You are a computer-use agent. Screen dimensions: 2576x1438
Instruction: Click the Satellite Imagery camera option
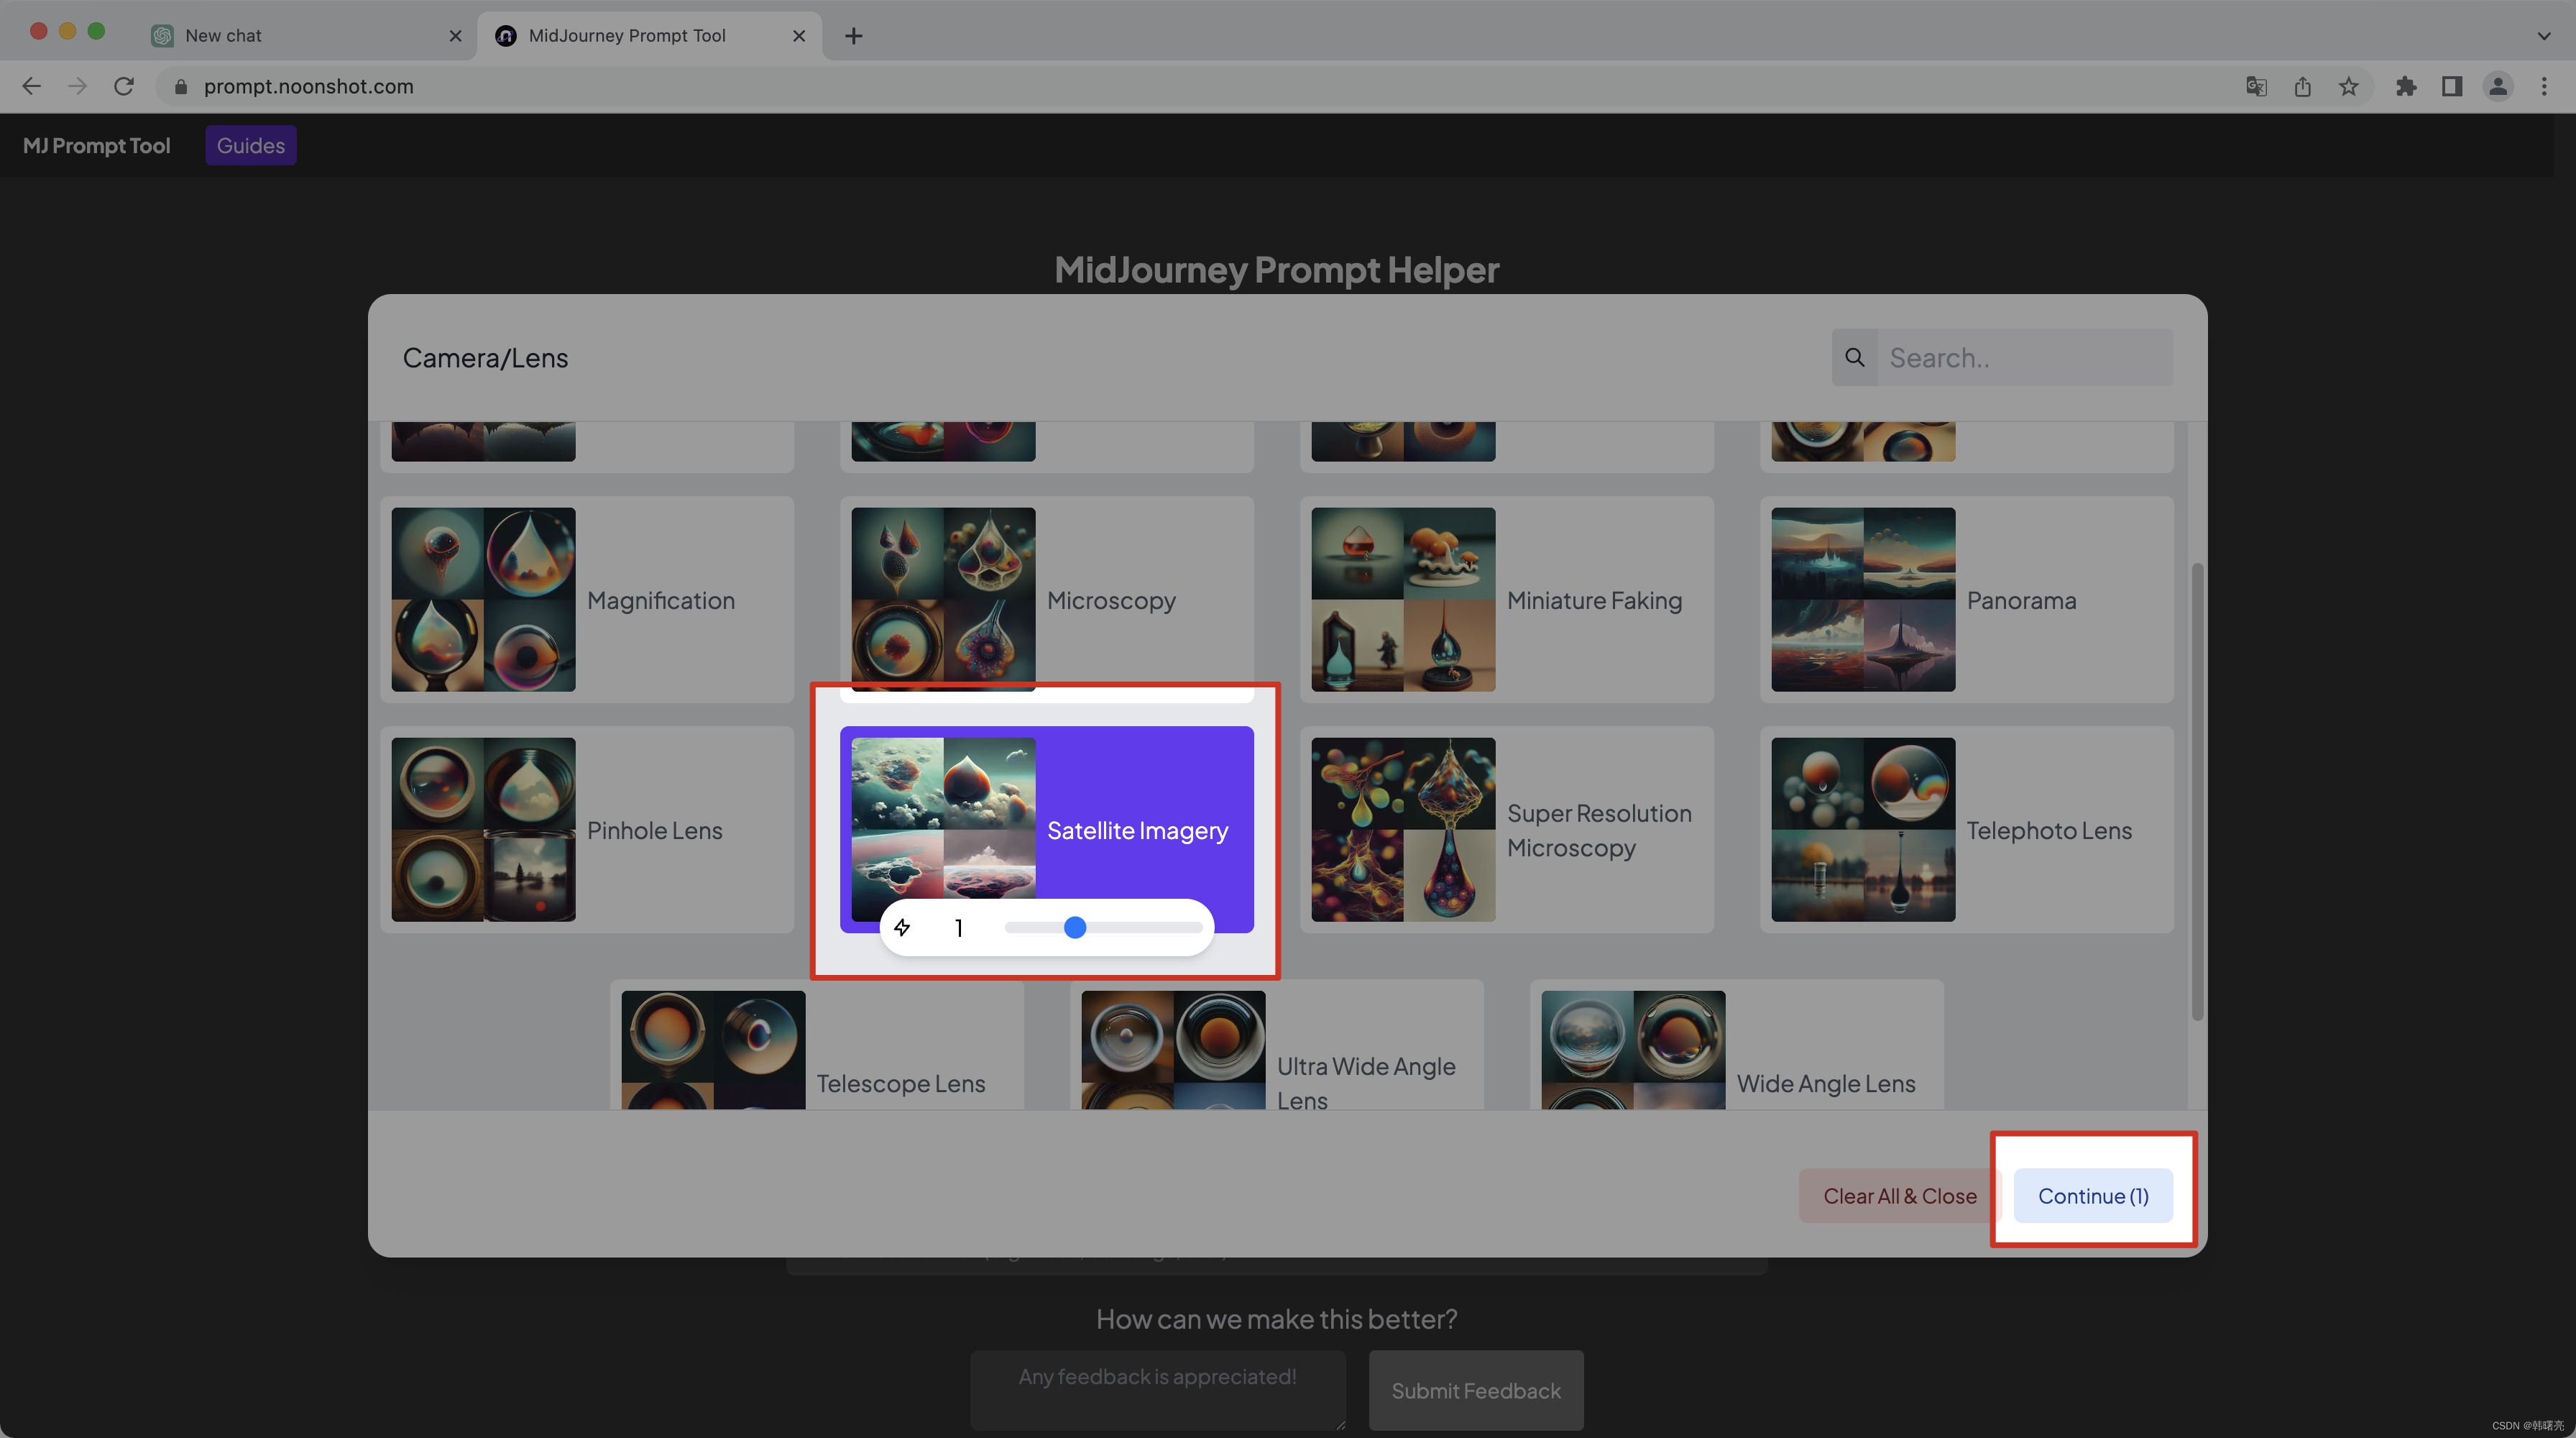coord(1046,829)
